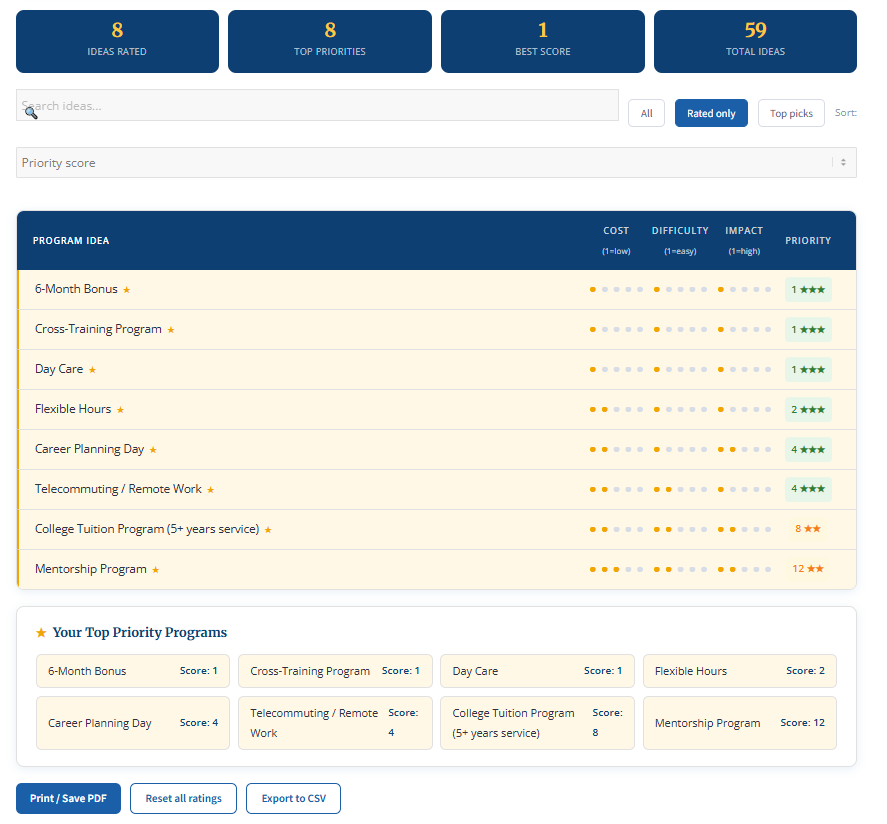This screenshot has width=887, height=824.
Task: Click the star icon next to 6-Month Bonus
Action: [126, 290]
